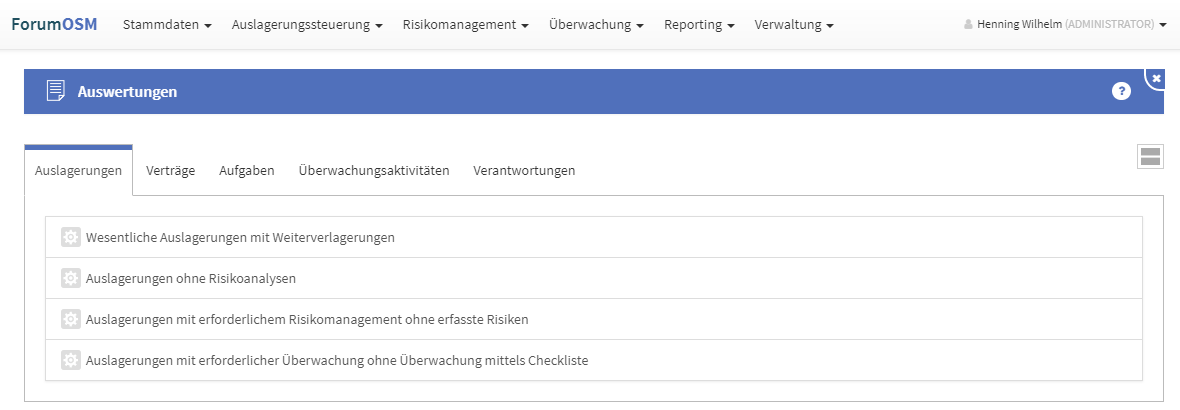Open the Risikomanagement dropdown
This screenshot has height=410, width=1180.
tap(466, 24)
